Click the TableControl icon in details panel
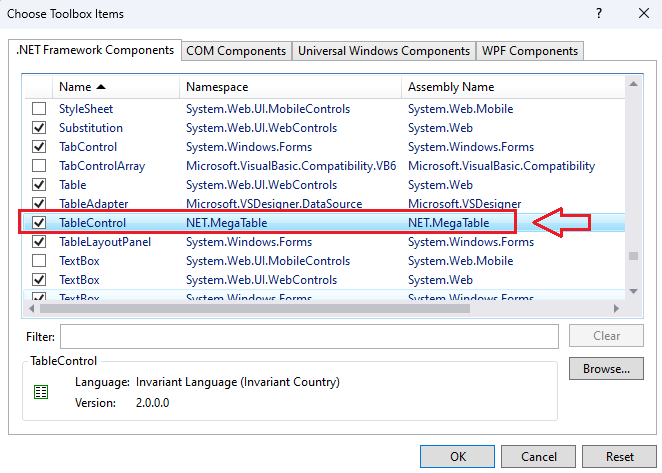Viewport: 662px width, 473px height. [40, 392]
